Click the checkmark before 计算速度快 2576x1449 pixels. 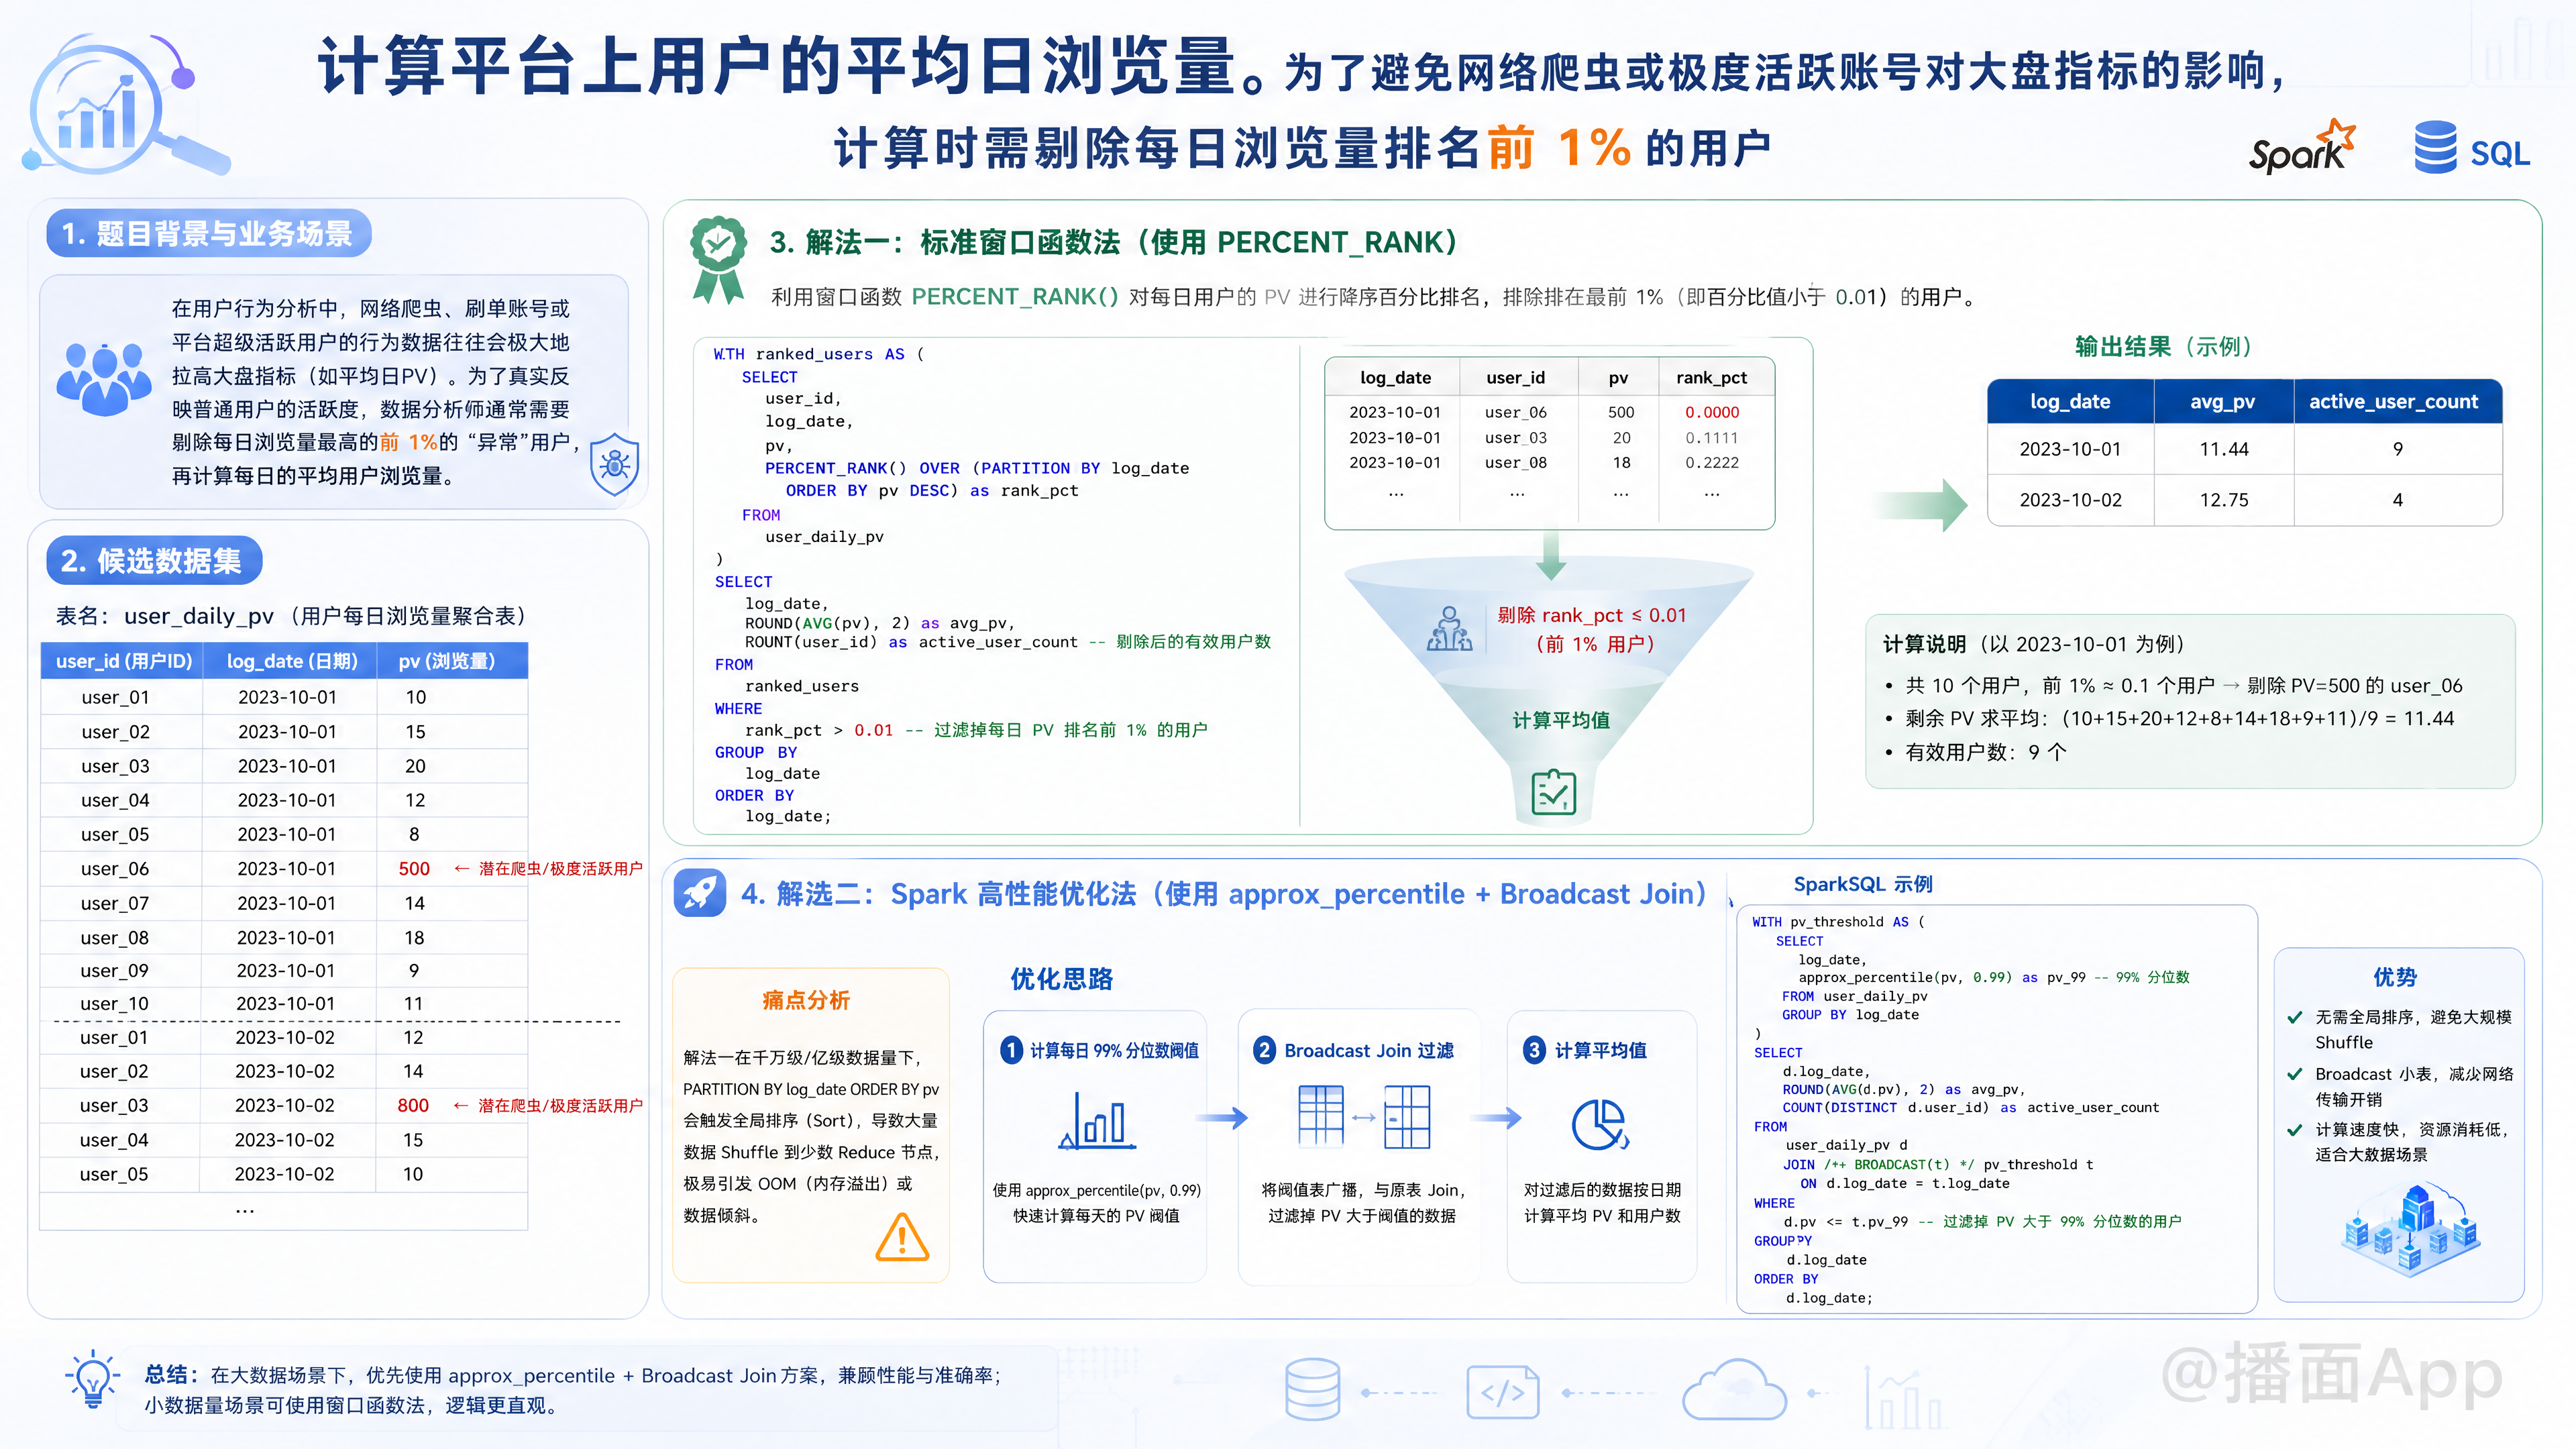pyautogui.click(x=2295, y=1130)
